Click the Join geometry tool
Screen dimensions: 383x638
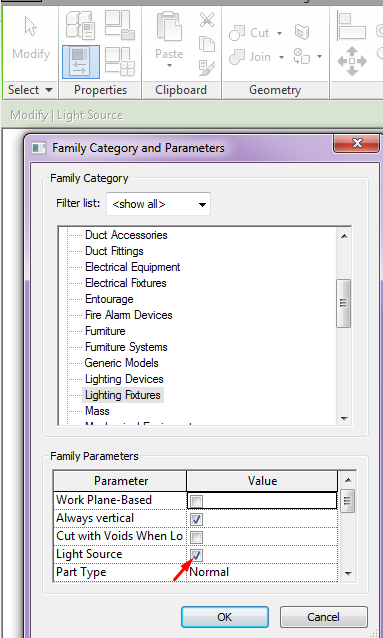click(250, 57)
